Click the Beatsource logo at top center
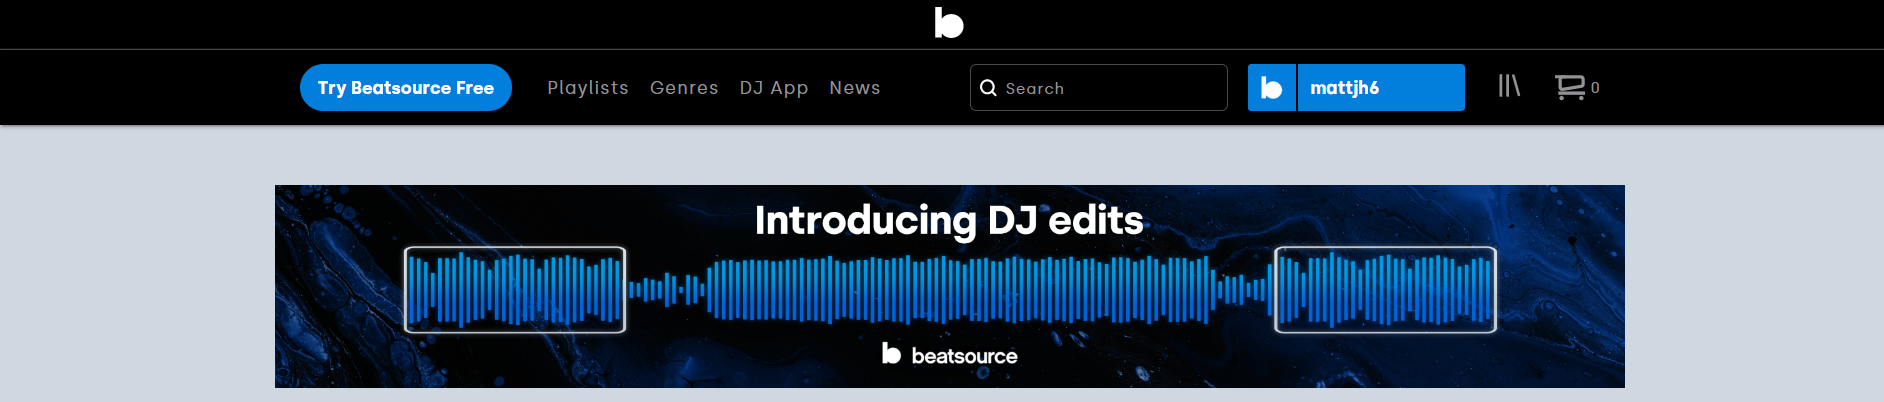Screen dimensions: 1884x402 point(948,23)
